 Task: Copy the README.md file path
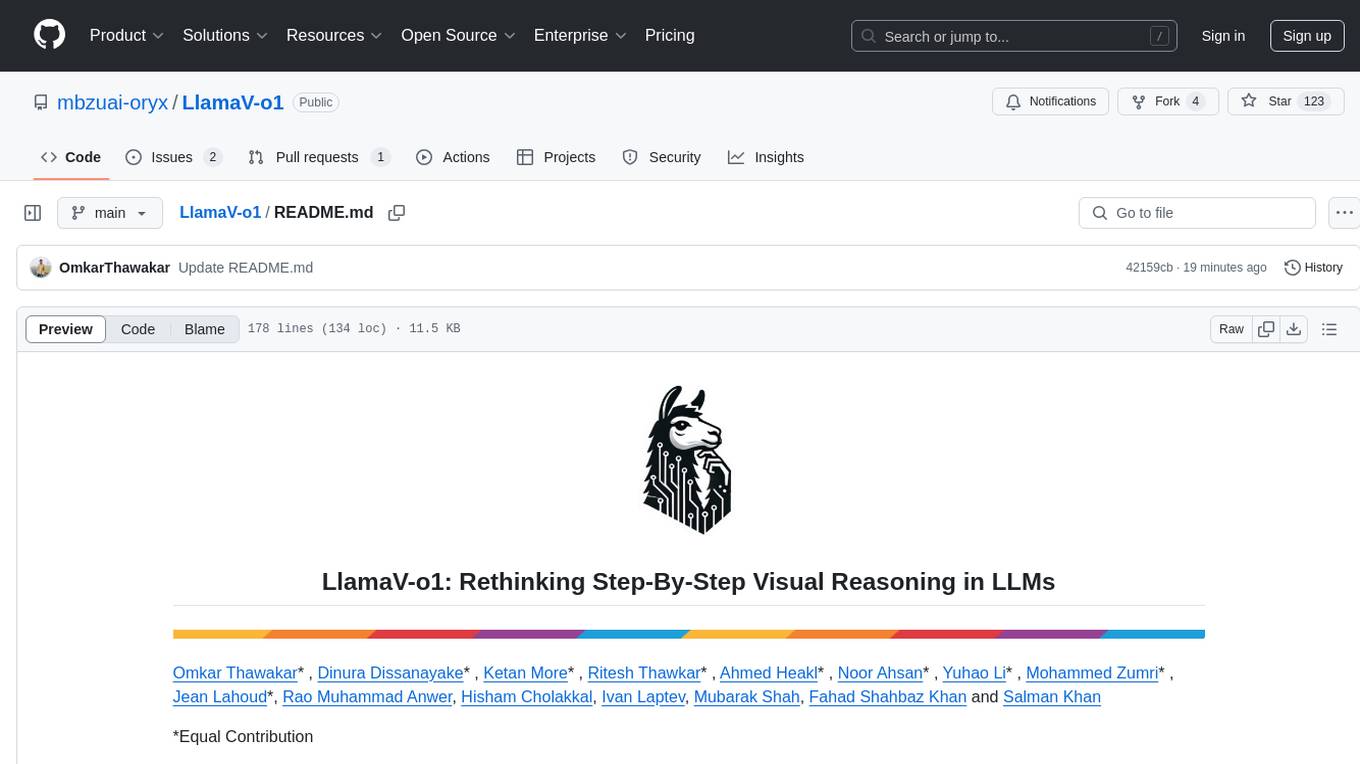396,213
